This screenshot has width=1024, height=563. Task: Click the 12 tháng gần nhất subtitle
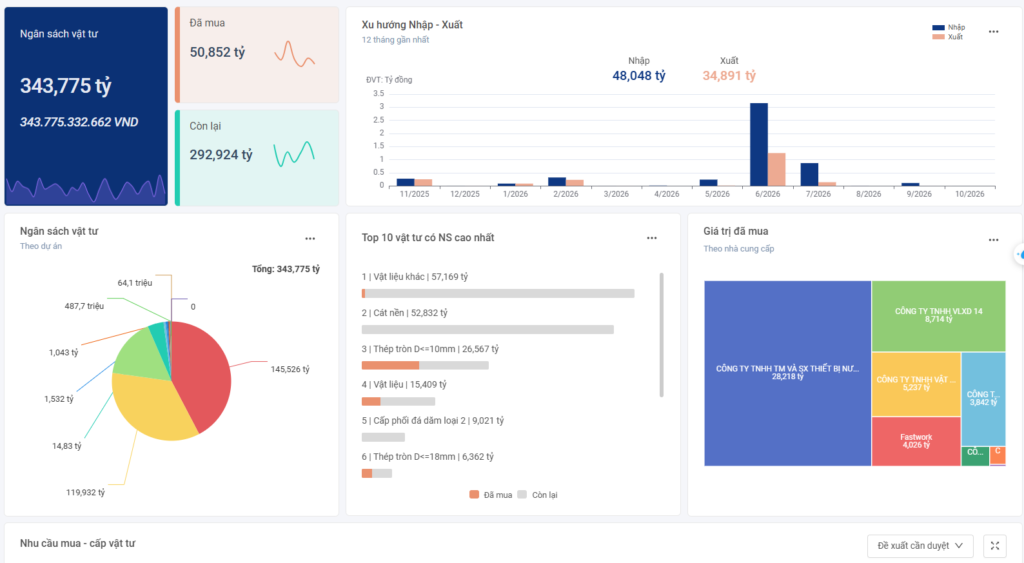(x=395, y=40)
